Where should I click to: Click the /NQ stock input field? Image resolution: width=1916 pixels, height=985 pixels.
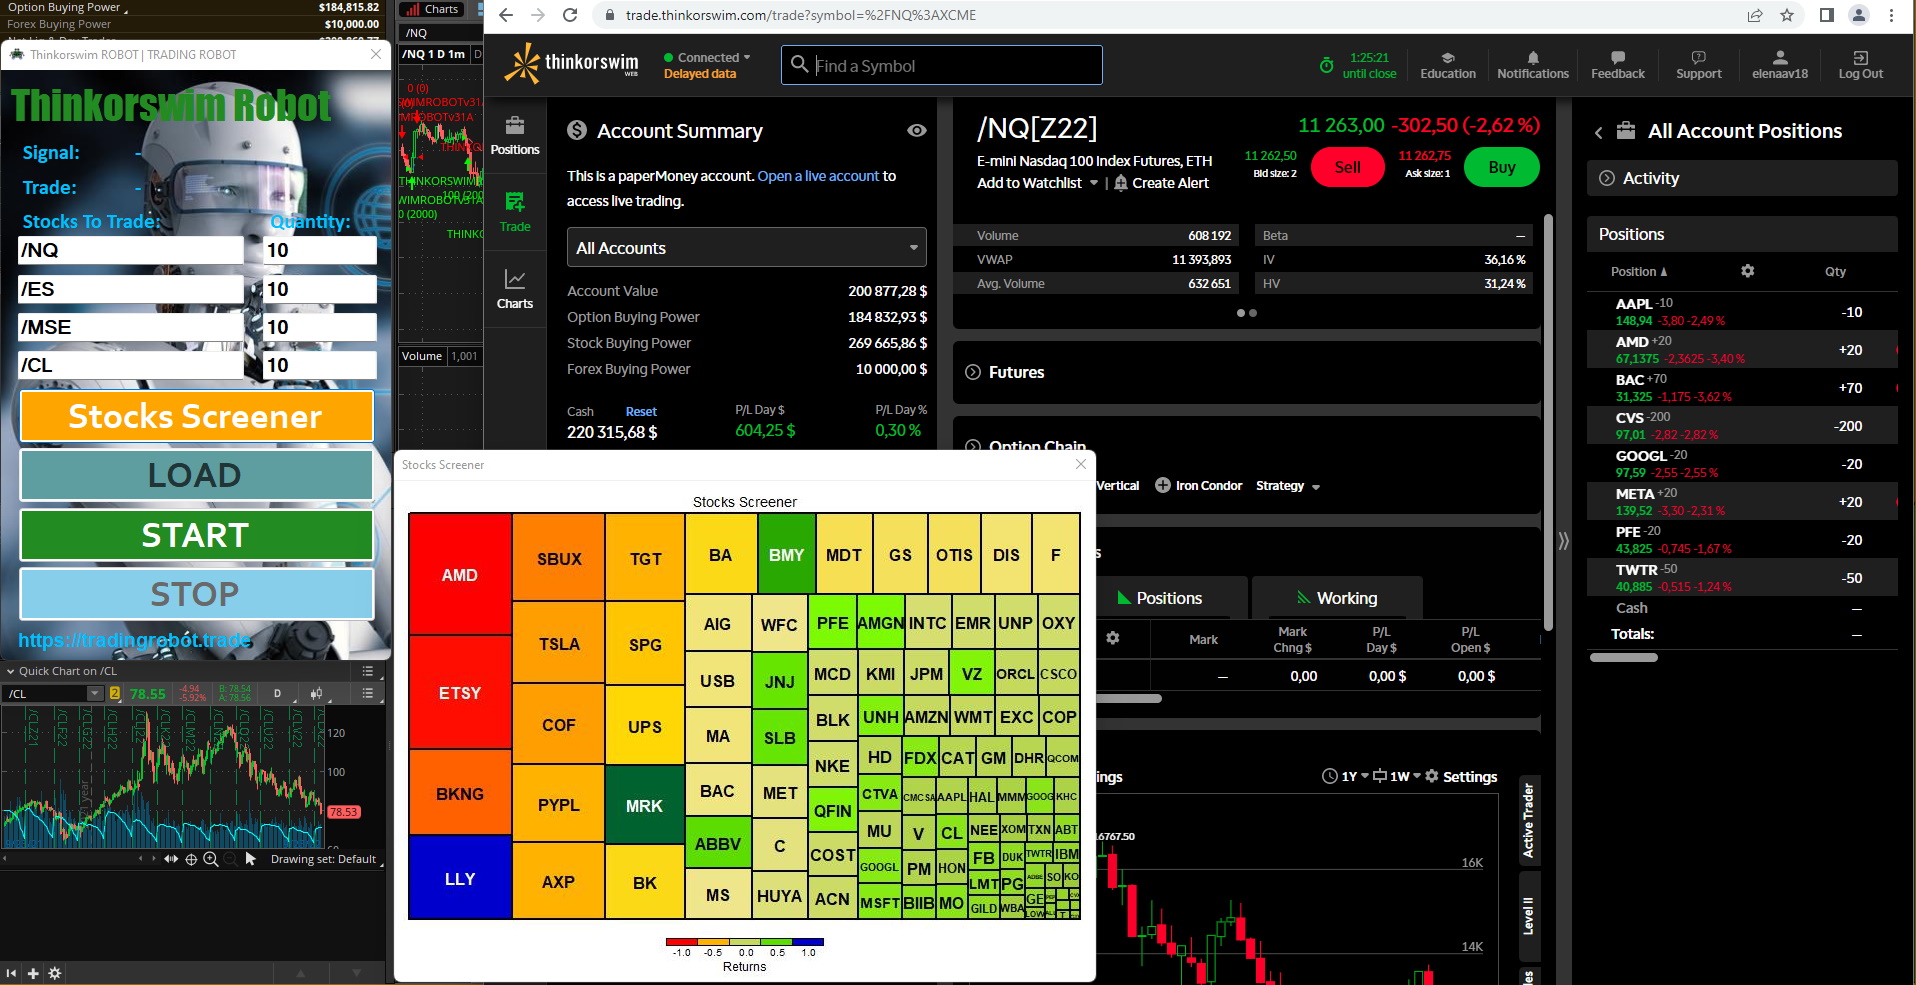pos(131,250)
